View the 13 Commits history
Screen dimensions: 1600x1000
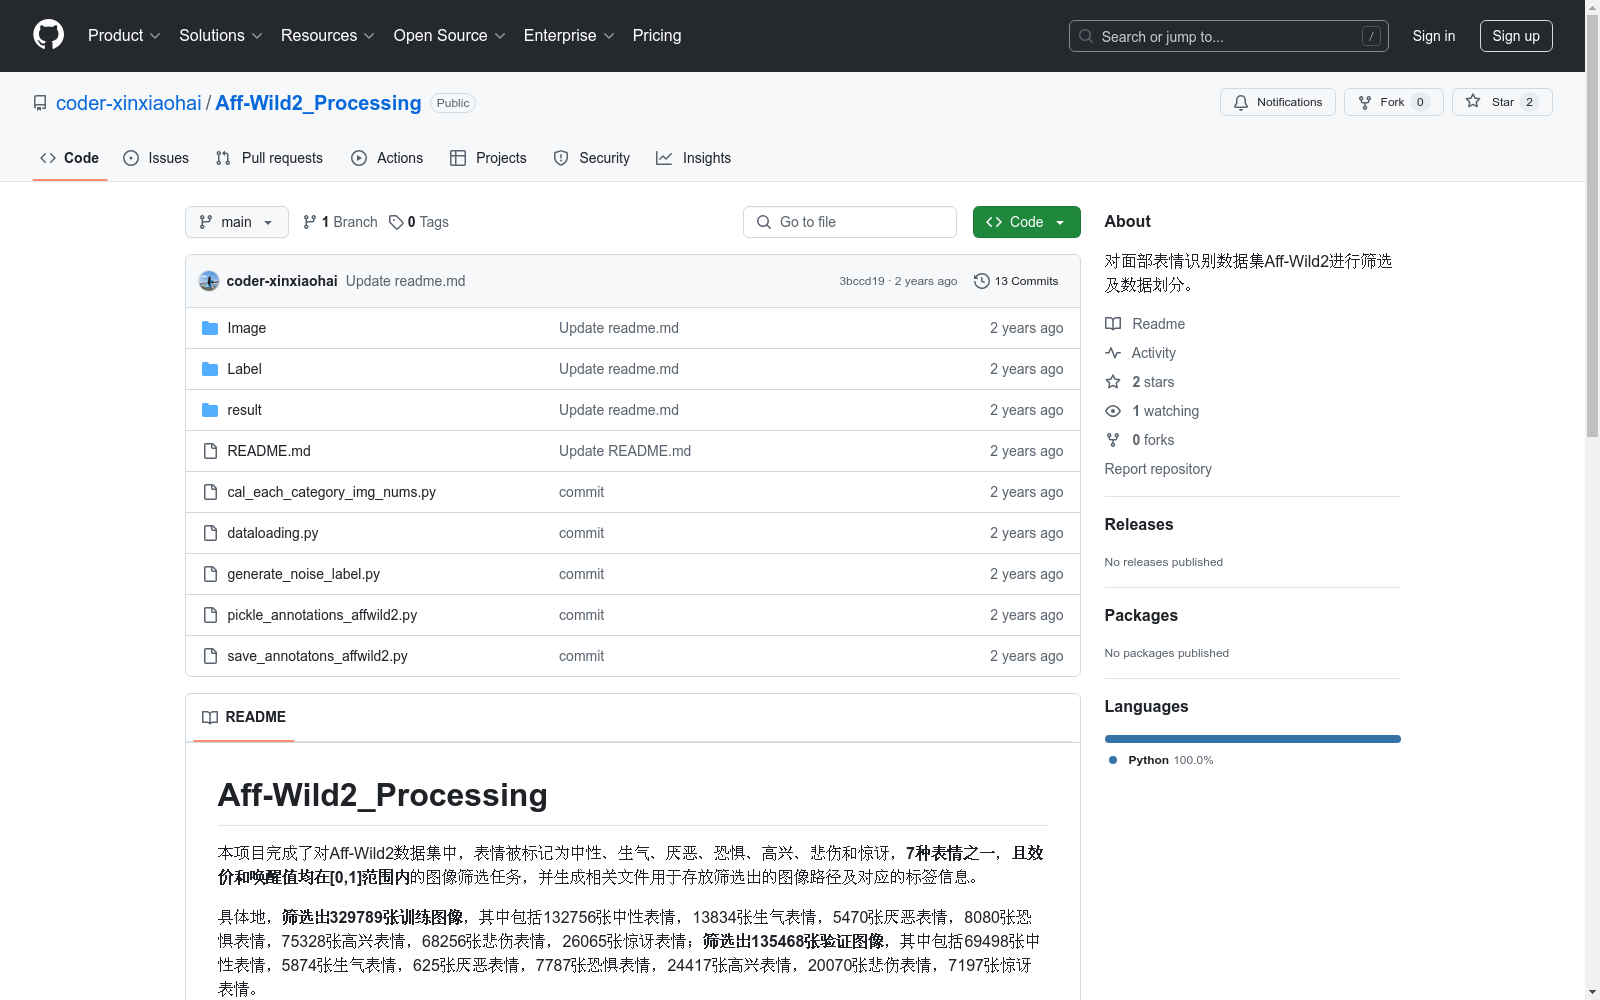(x=1016, y=281)
